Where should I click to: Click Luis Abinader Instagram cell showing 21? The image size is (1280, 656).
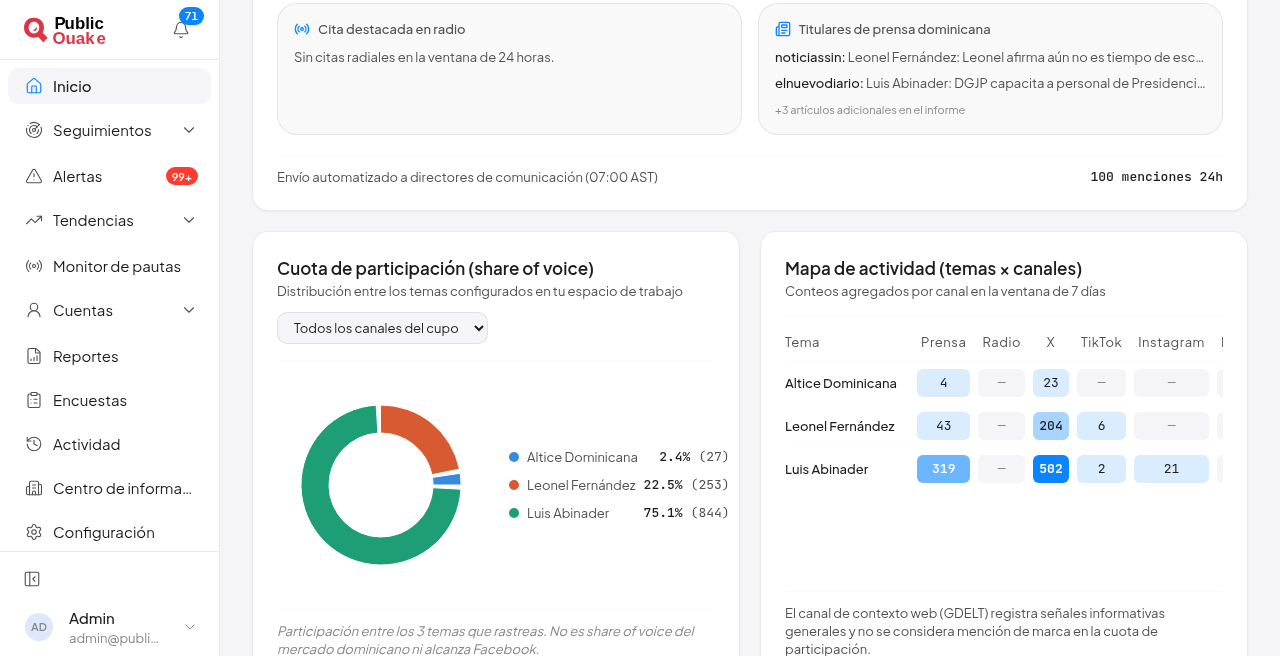pyautogui.click(x=1171, y=469)
